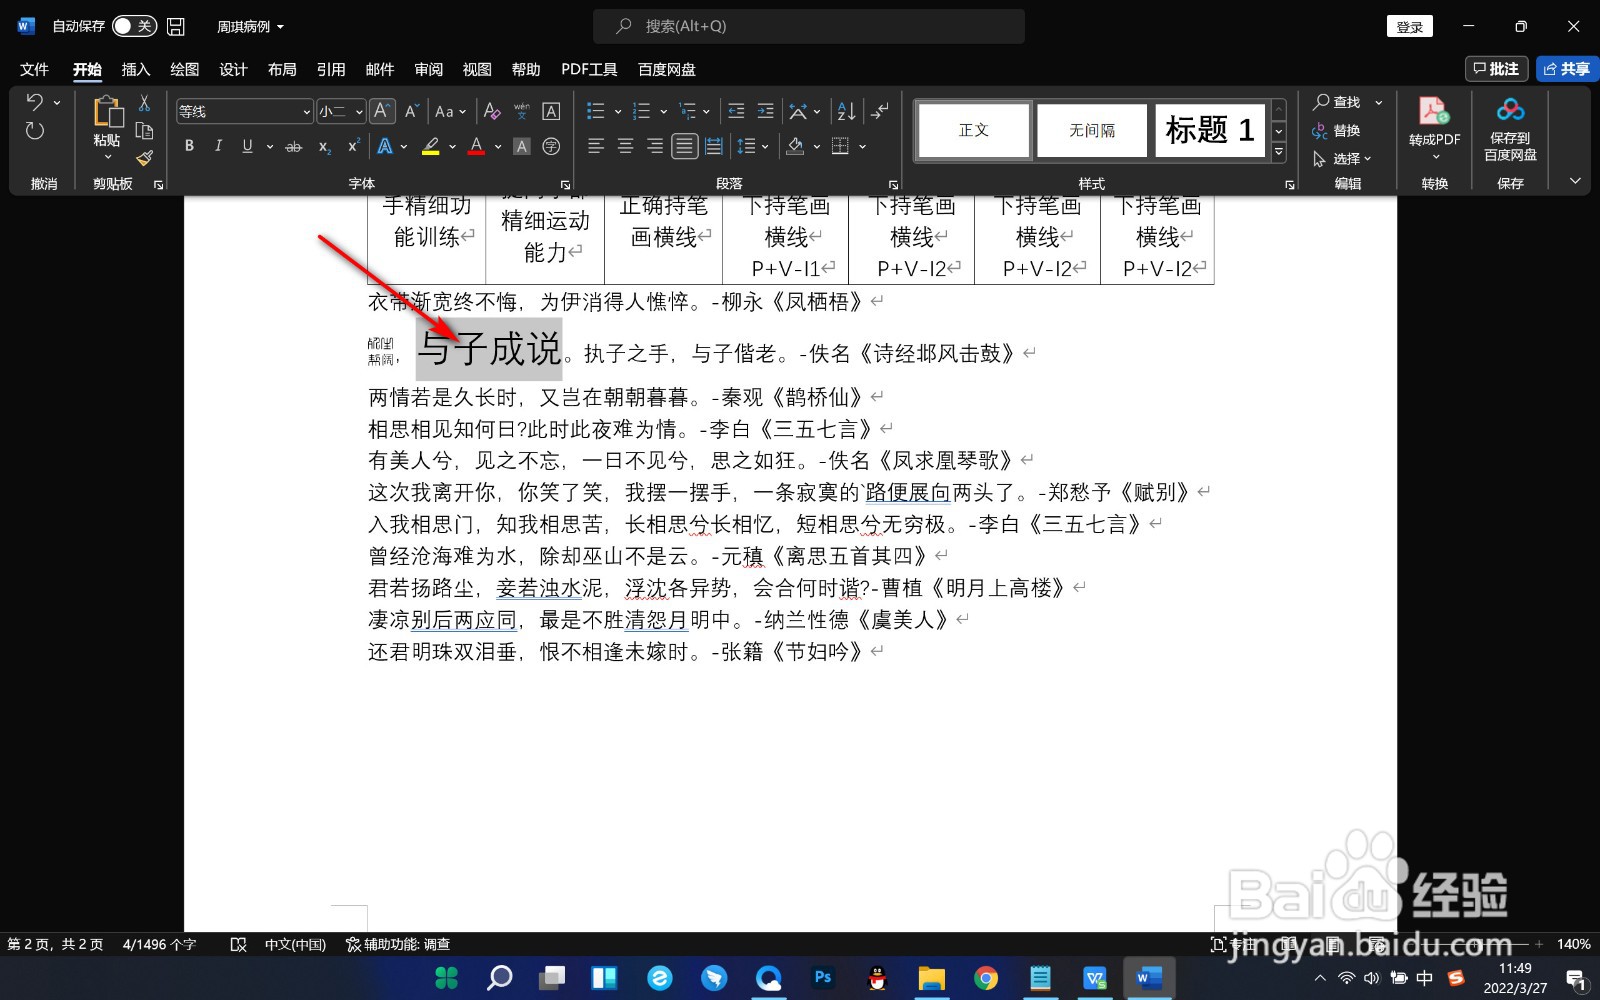1600x1000 pixels.
Task: Click the Sort A-Z icon
Action: coord(846,111)
